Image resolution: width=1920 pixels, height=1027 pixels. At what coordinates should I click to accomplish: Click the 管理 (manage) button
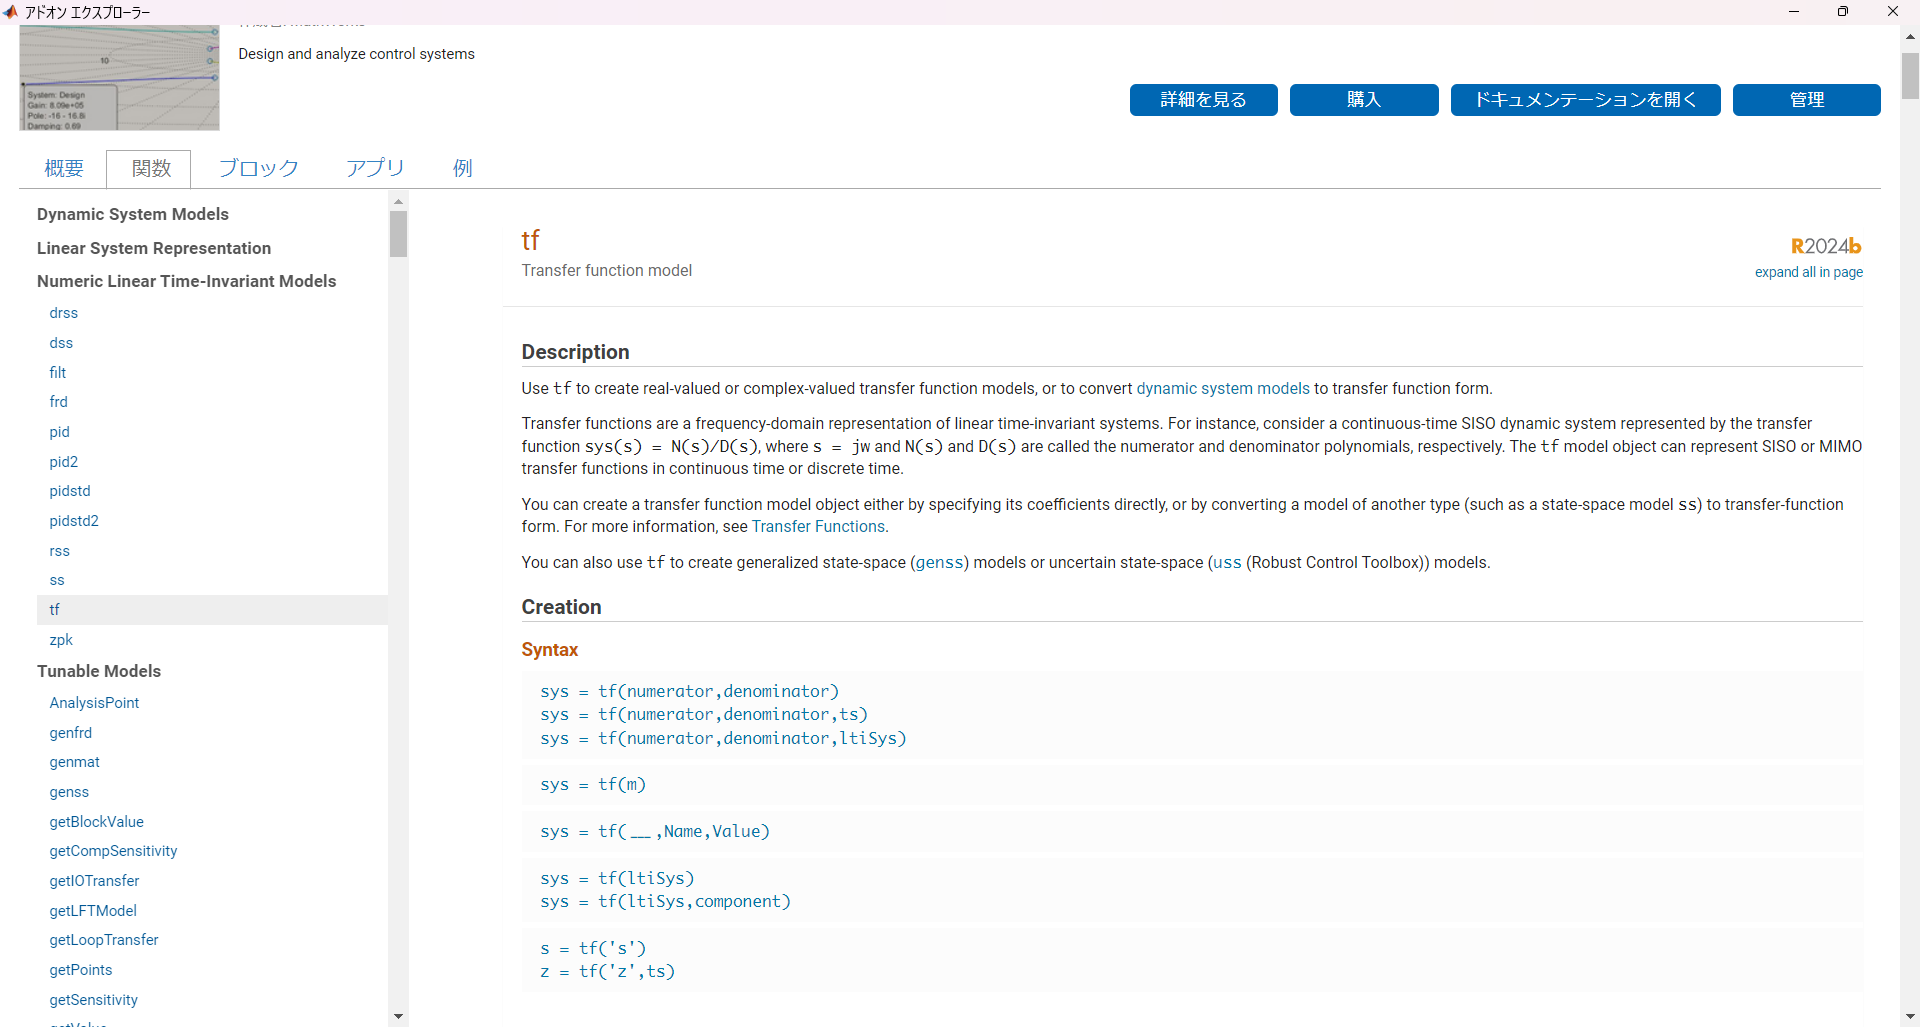[x=1807, y=100]
